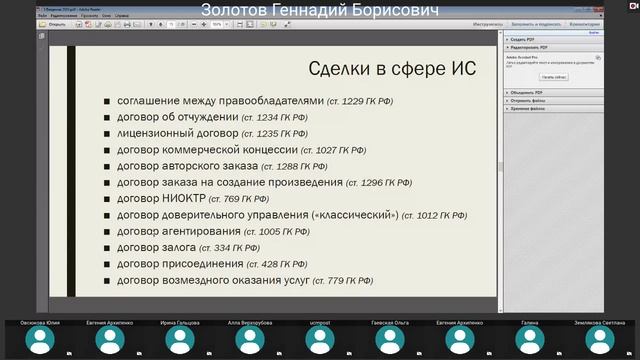Click the red convert PDF toolbar icon
This screenshot has width=640, height=360.
click(88, 24)
